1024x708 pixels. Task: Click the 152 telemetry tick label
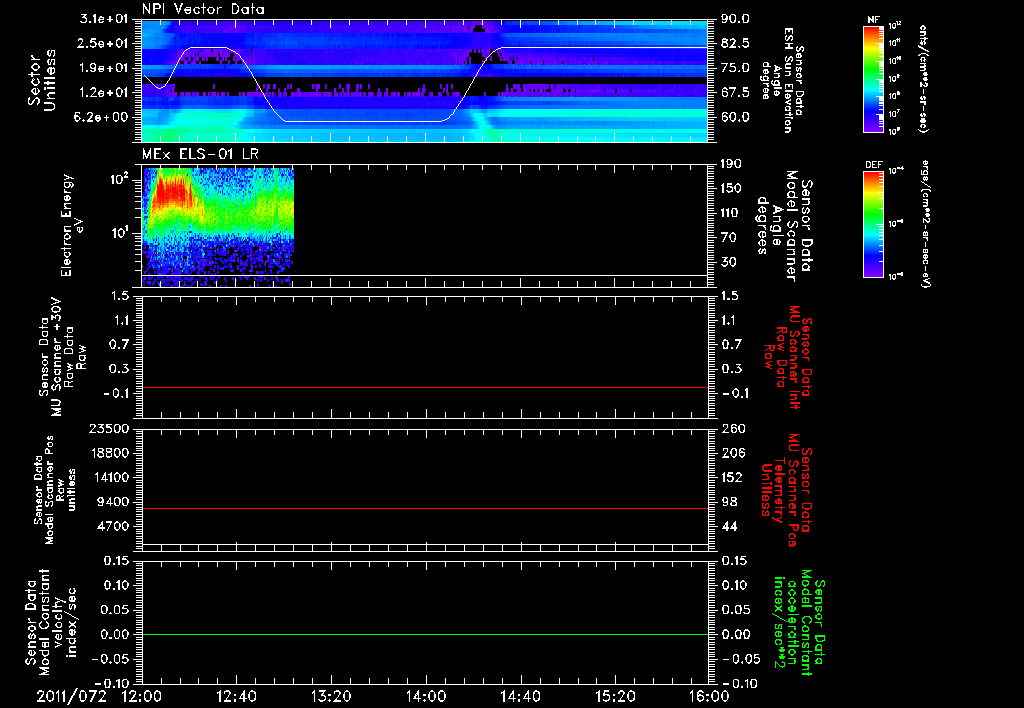[732, 477]
